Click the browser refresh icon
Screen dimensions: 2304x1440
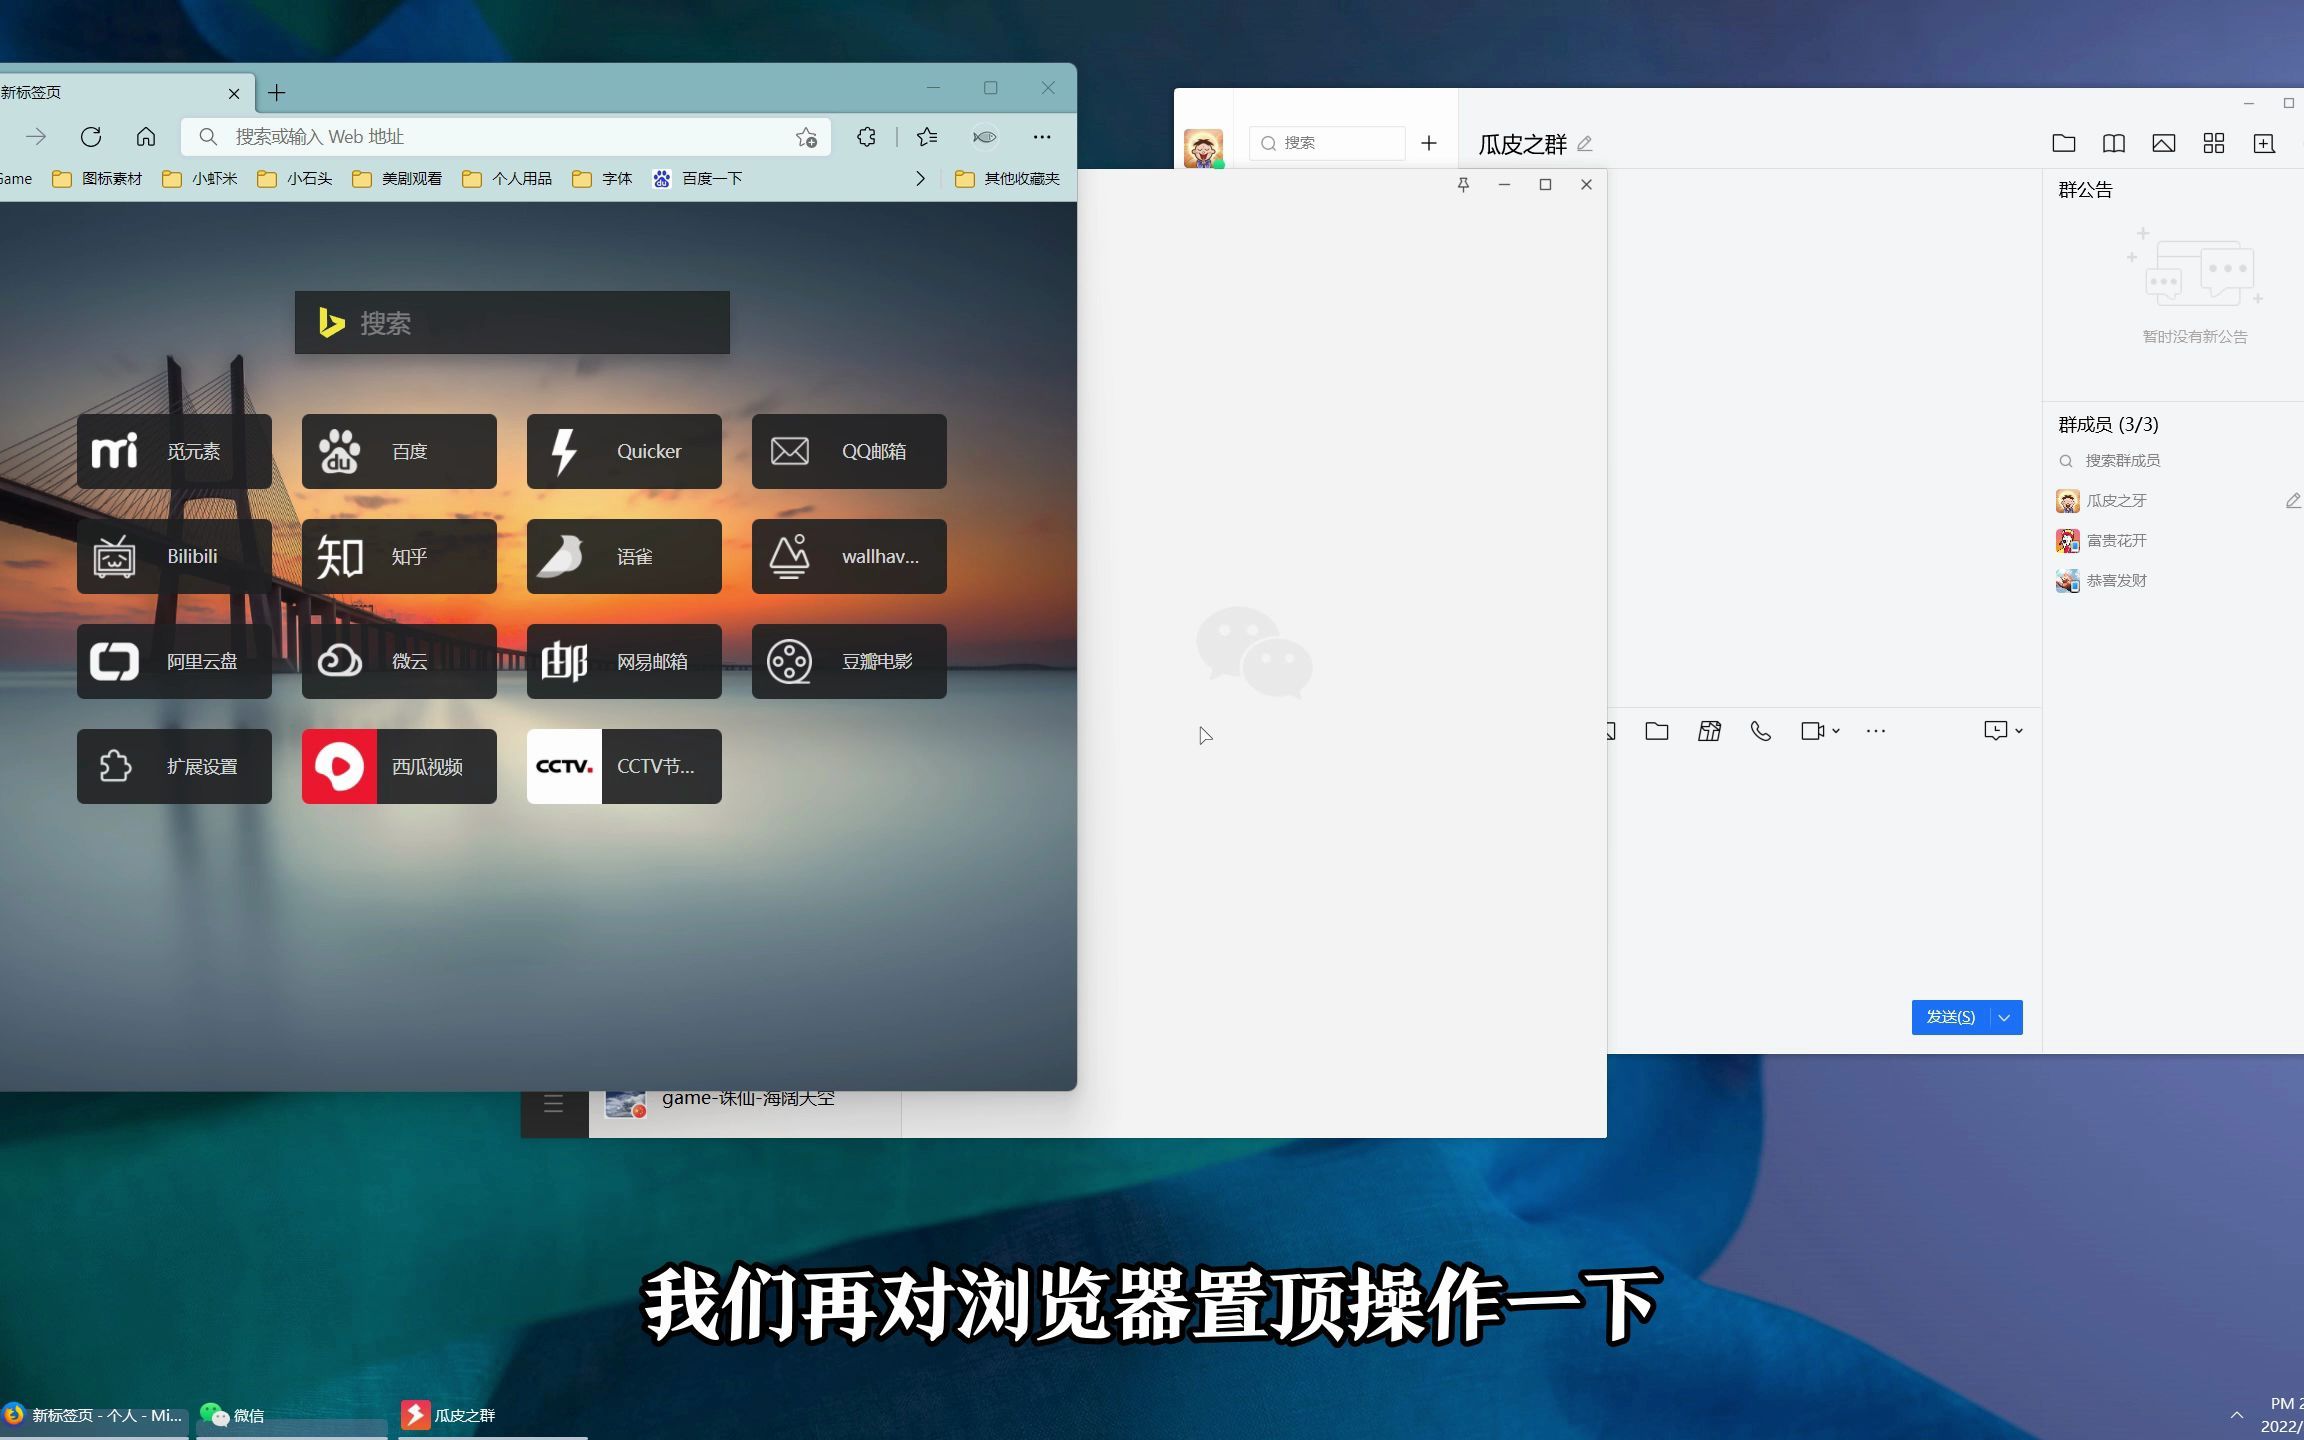(x=91, y=137)
